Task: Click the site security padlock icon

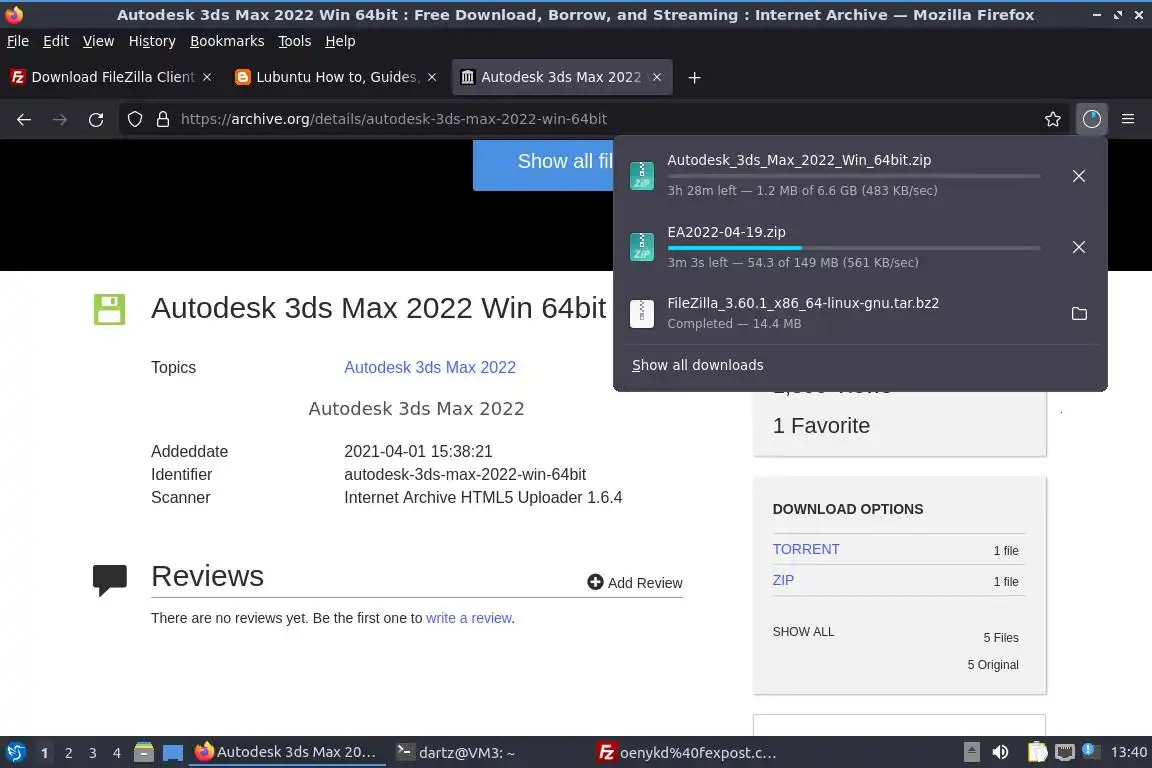Action: [x=163, y=119]
